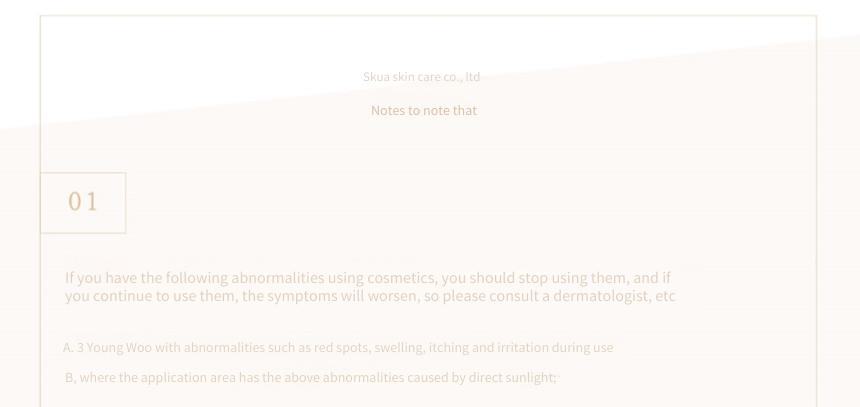Click the line beginning 'you continue to use them'
The height and width of the screenshot is (407, 860).
coord(370,296)
